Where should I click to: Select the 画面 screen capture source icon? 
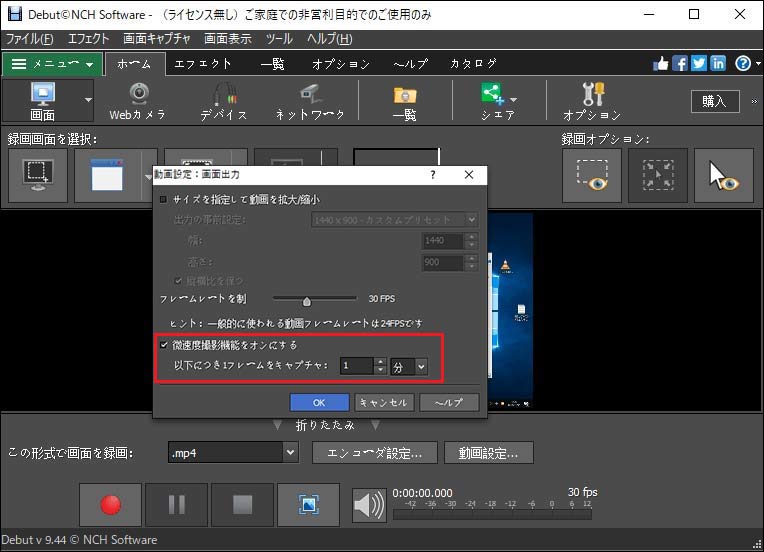click(x=42, y=100)
